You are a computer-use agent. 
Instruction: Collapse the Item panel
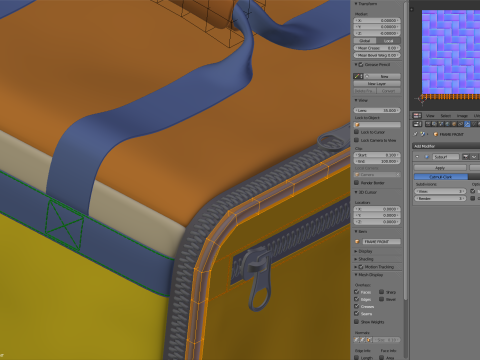coord(356,231)
